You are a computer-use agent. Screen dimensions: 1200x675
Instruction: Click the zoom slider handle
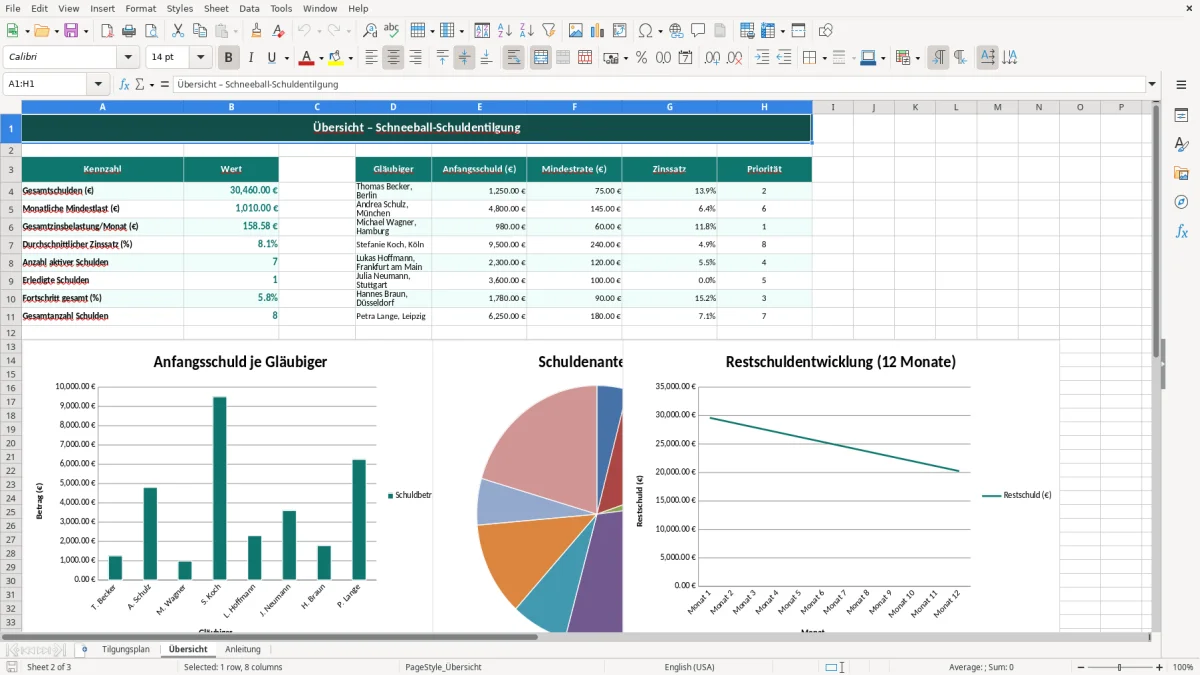(1120, 667)
